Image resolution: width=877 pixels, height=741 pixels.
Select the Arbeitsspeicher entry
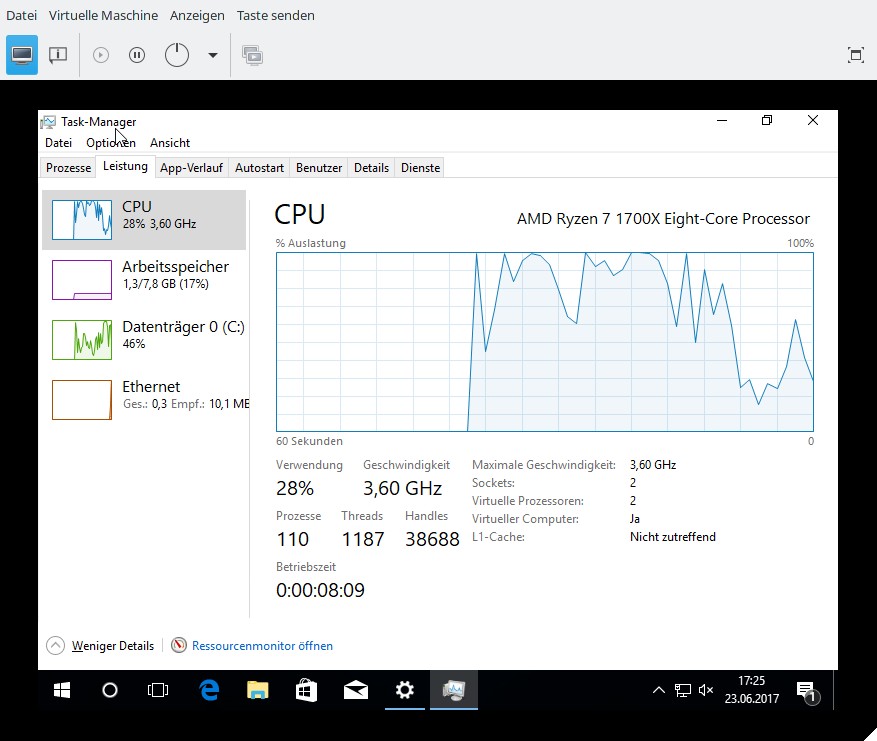click(x=144, y=280)
